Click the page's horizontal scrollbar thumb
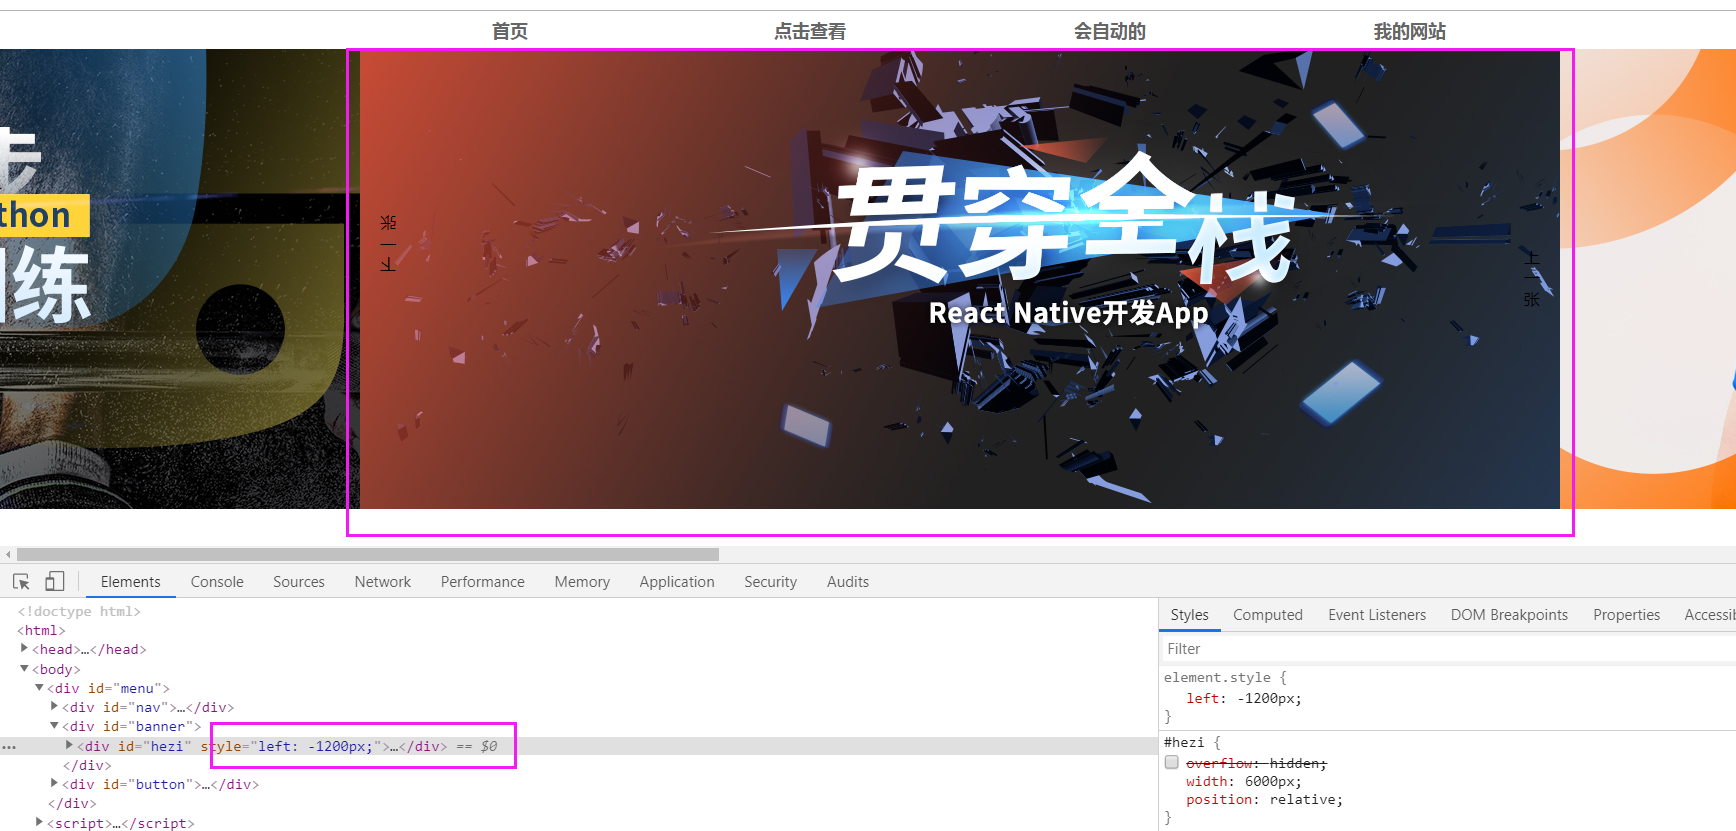The width and height of the screenshot is (1736, 831). pos(368,554)
